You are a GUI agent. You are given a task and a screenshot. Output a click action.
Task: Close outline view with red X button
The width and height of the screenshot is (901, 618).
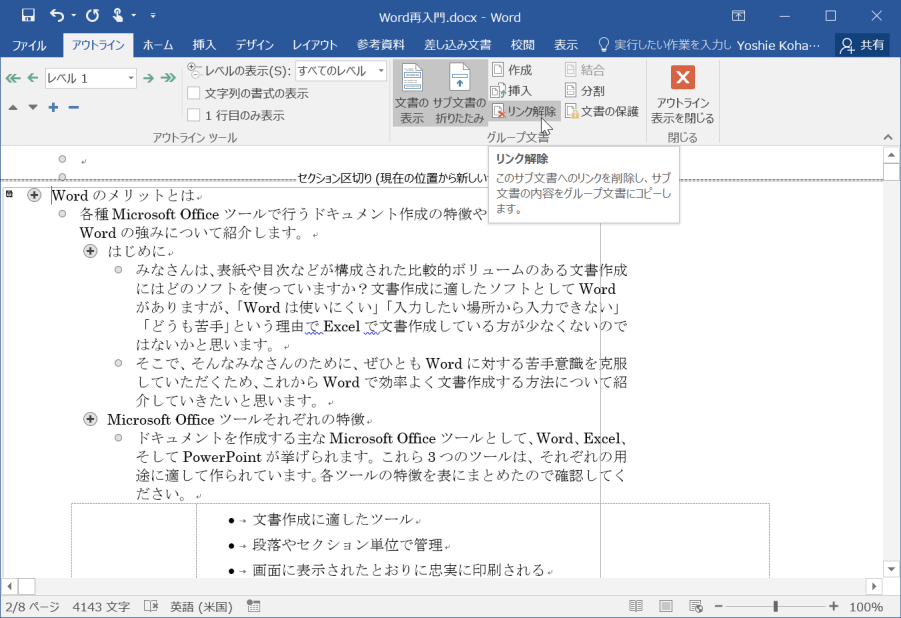(683, 94)
